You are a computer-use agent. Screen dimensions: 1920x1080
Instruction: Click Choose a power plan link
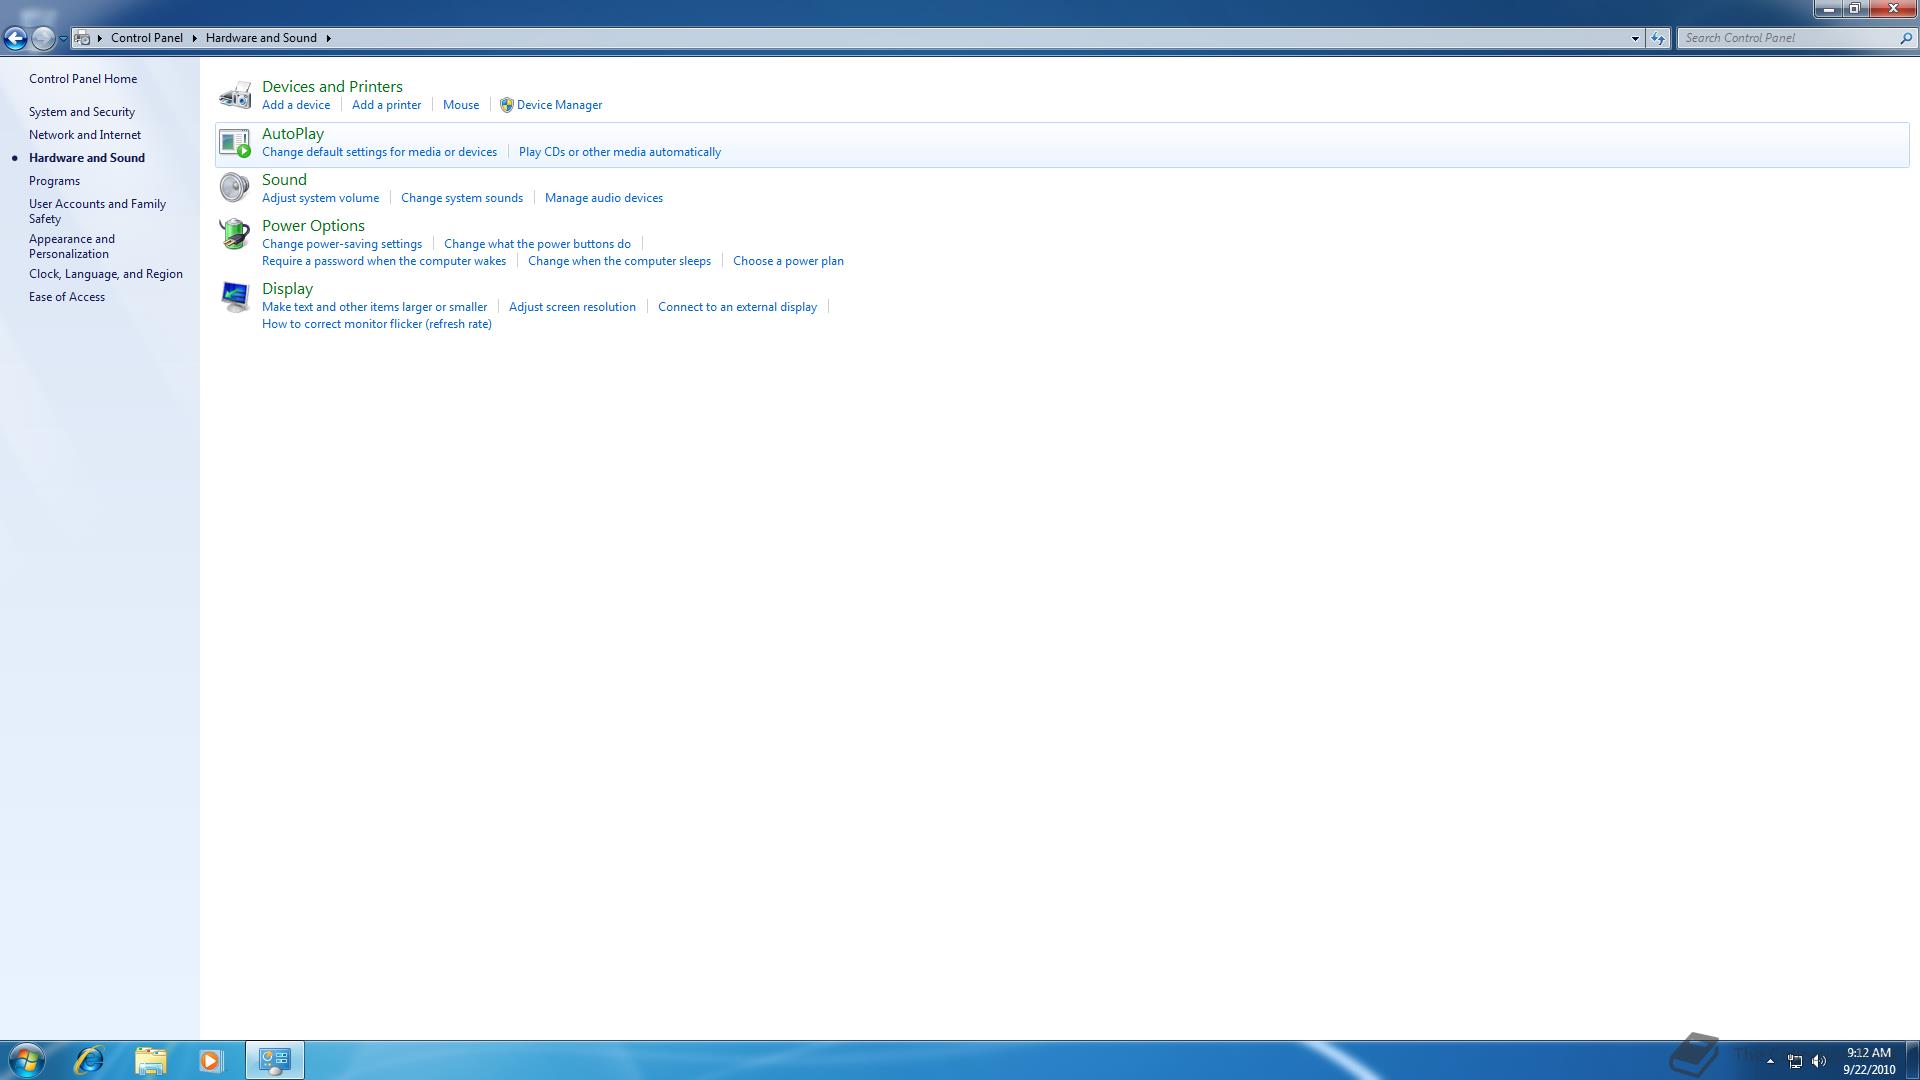tap(788, 261)
